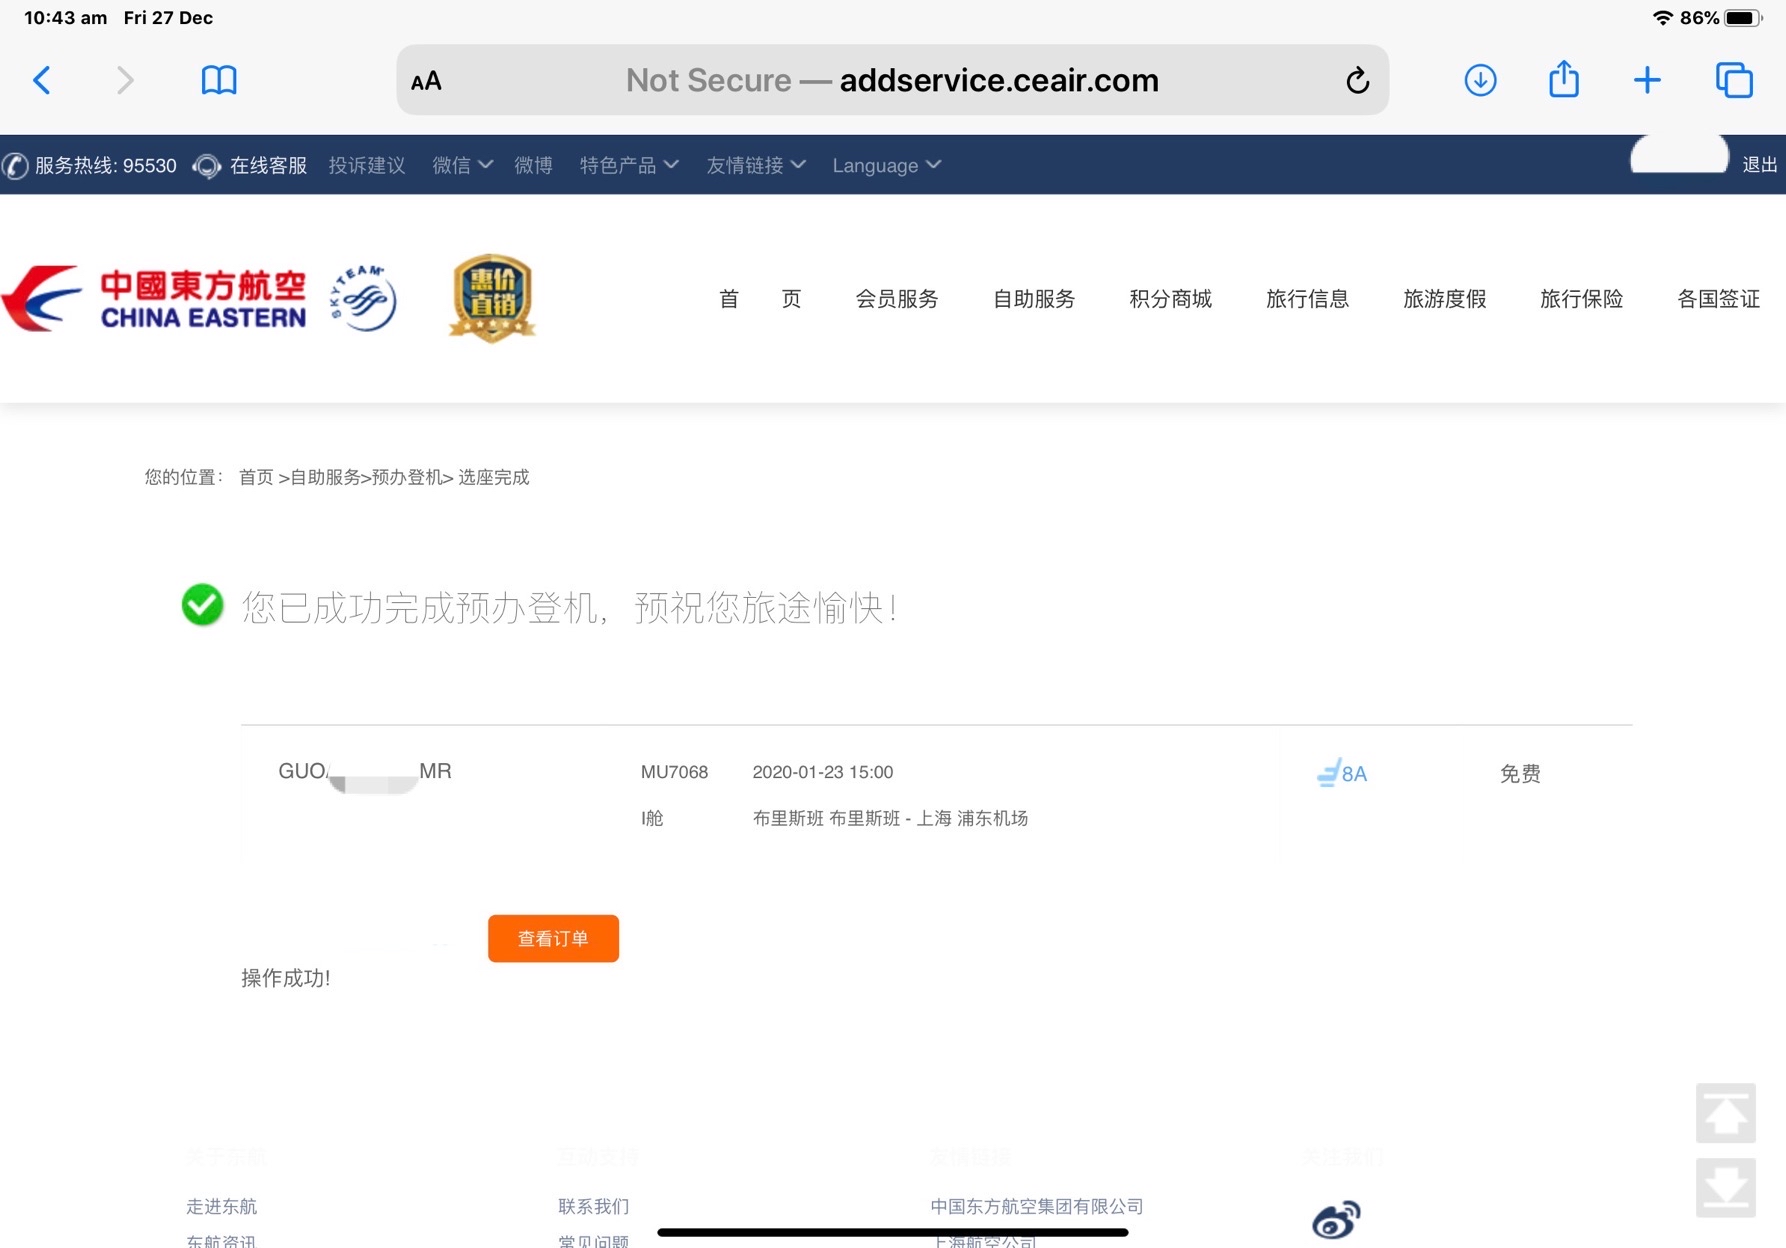Tap the battery indicator in status bar

(1743, 18)
